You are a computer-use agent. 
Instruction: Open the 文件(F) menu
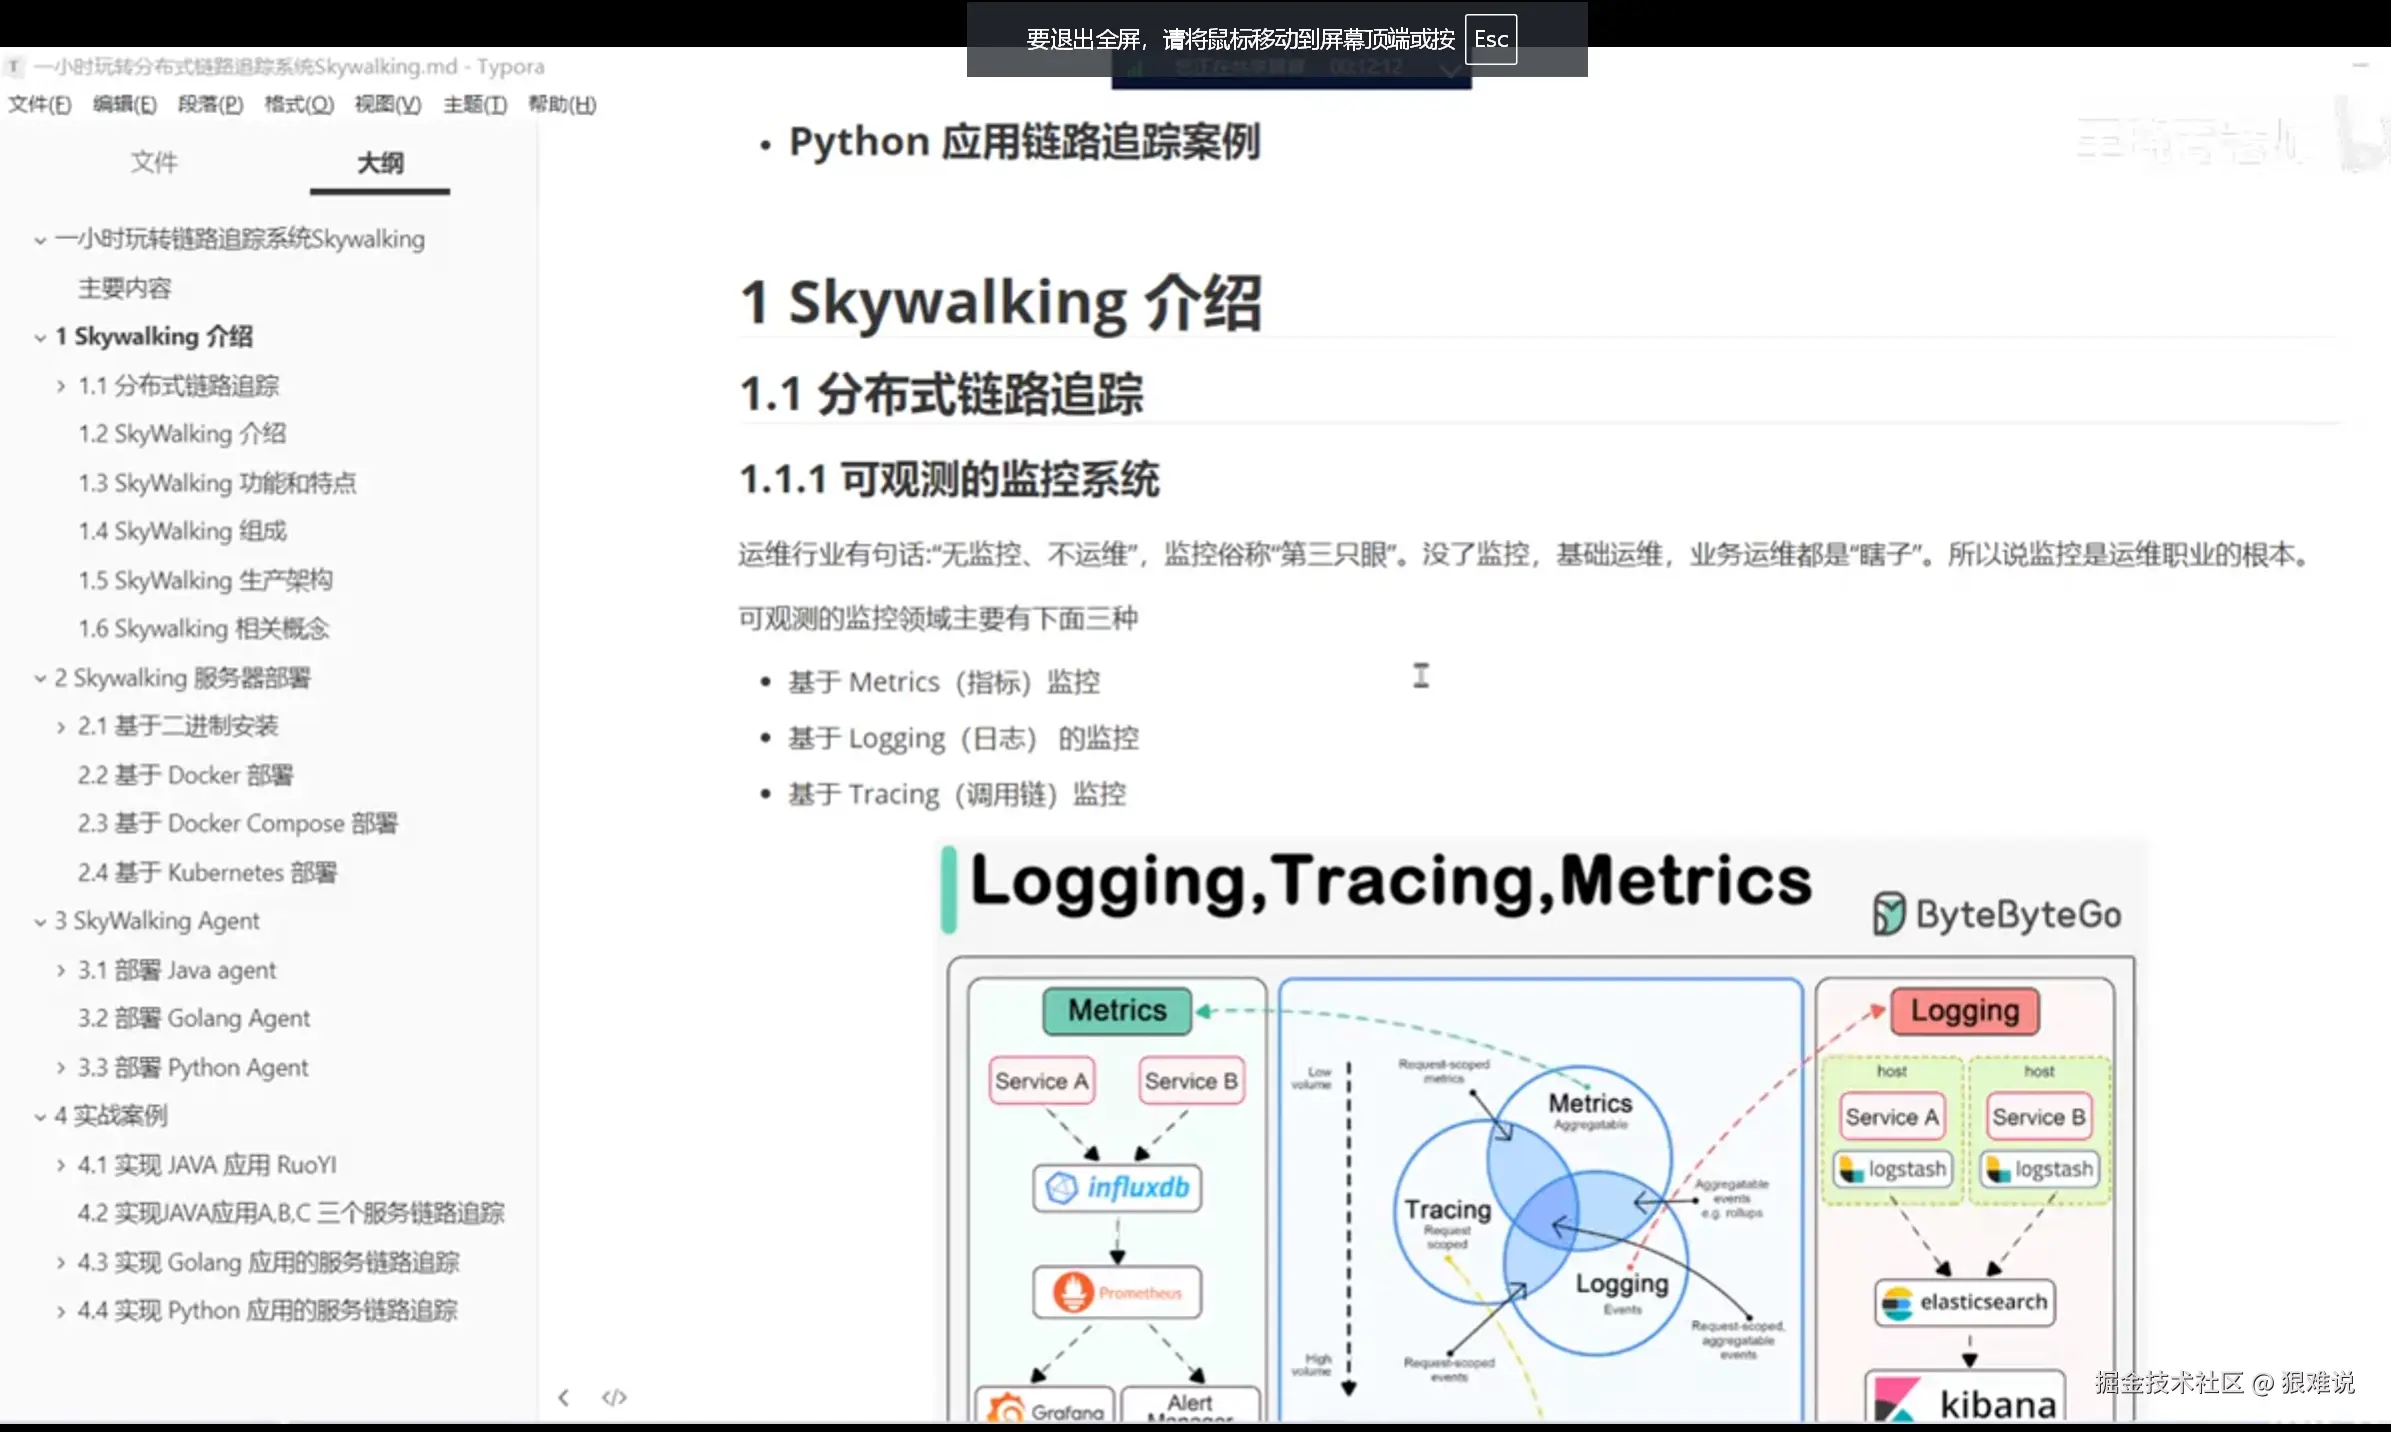click(x=40, y=105)
